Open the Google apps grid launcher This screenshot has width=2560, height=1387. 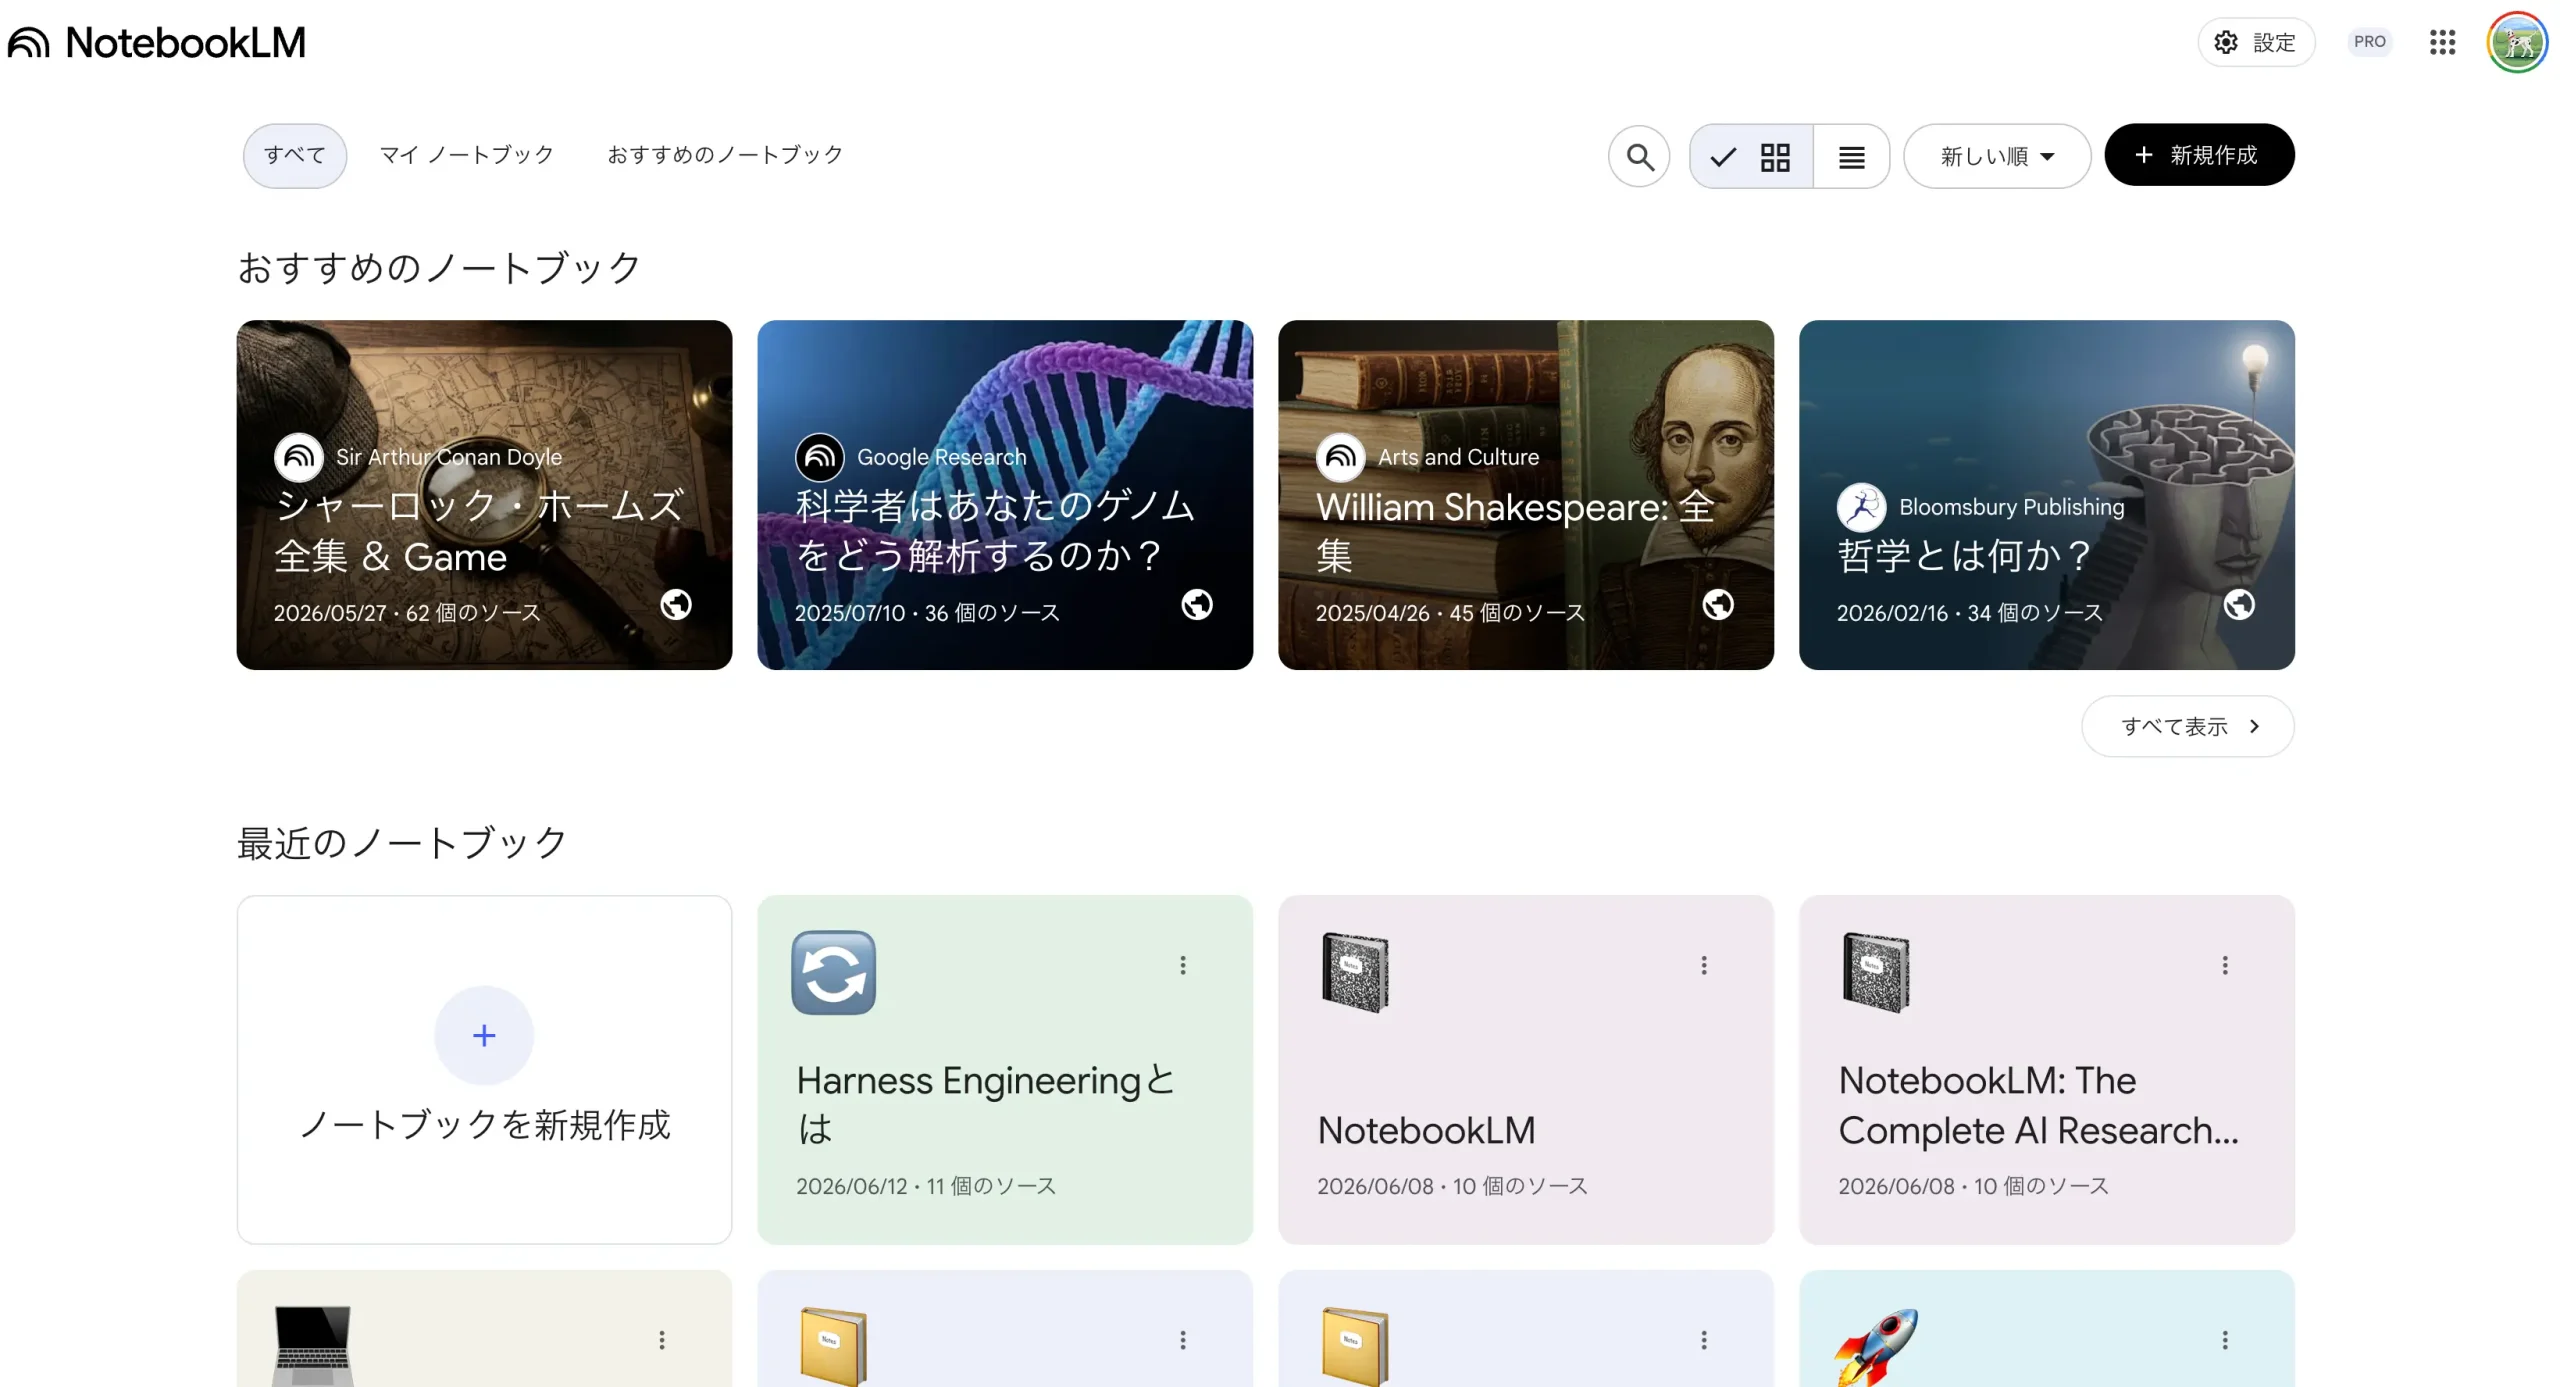click(x=2442, y=42)
